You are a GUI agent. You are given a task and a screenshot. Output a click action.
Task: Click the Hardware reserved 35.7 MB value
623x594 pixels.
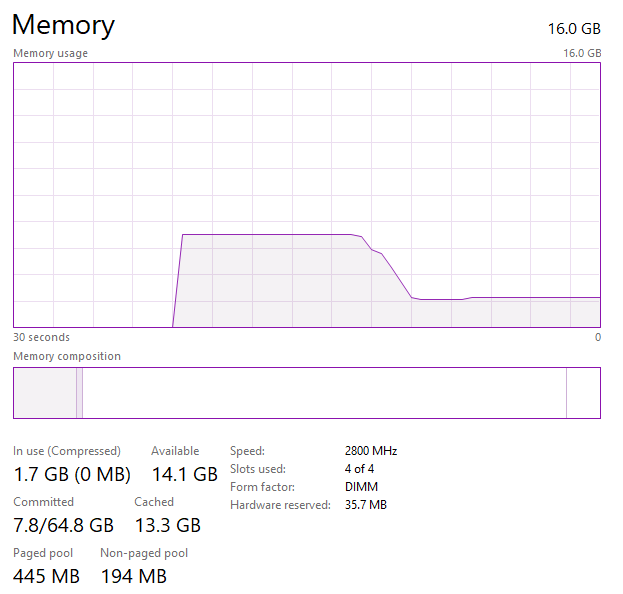(365, 505)
